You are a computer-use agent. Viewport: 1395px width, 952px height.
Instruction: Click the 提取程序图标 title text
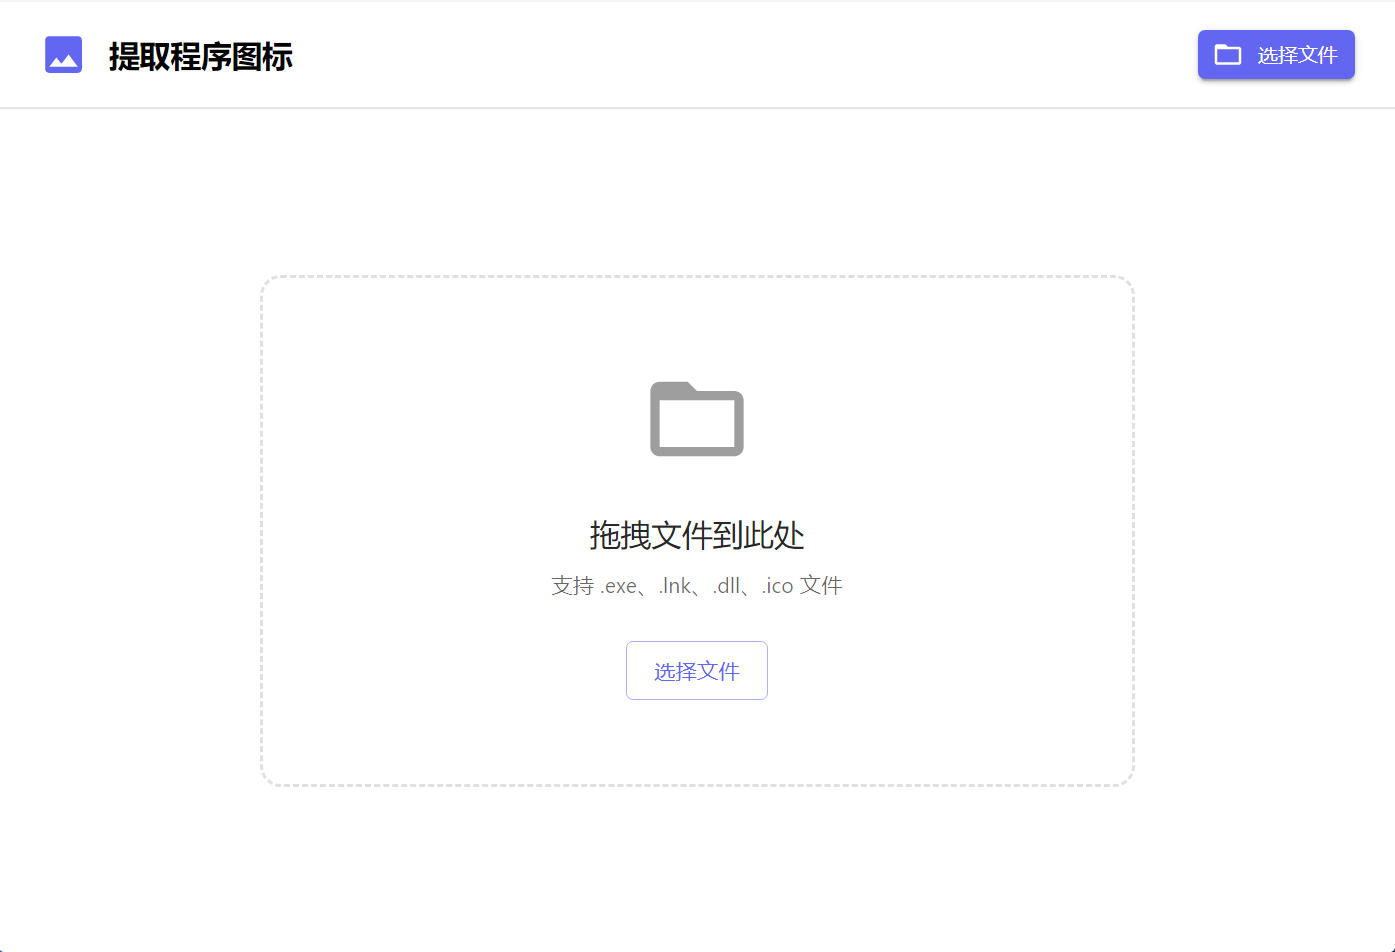pyautogui.click(x=200, y=56)
